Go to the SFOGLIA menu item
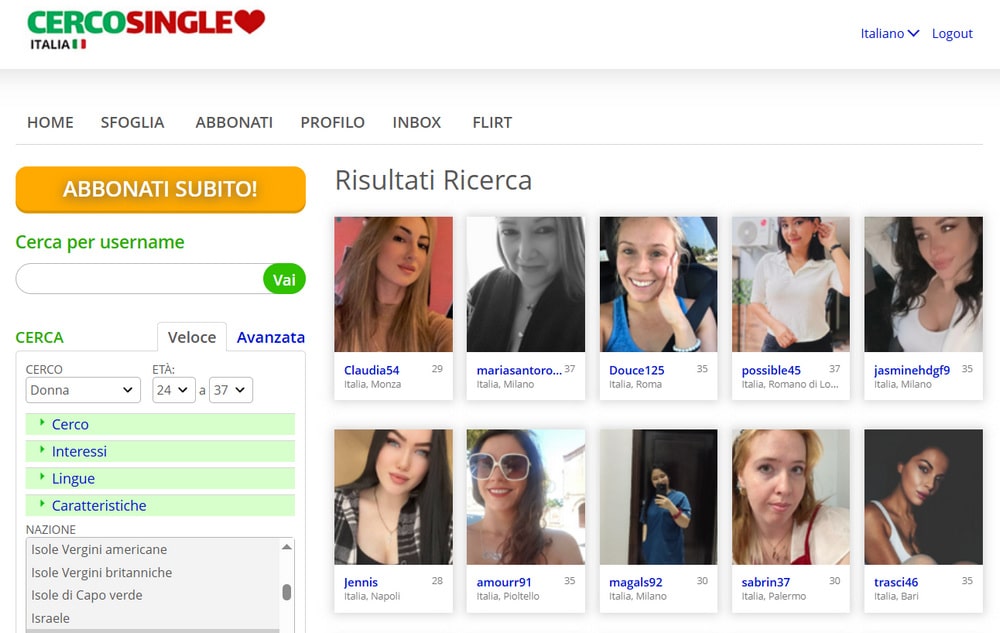This screenshot has height=633, width=1000. coord(133,122)
